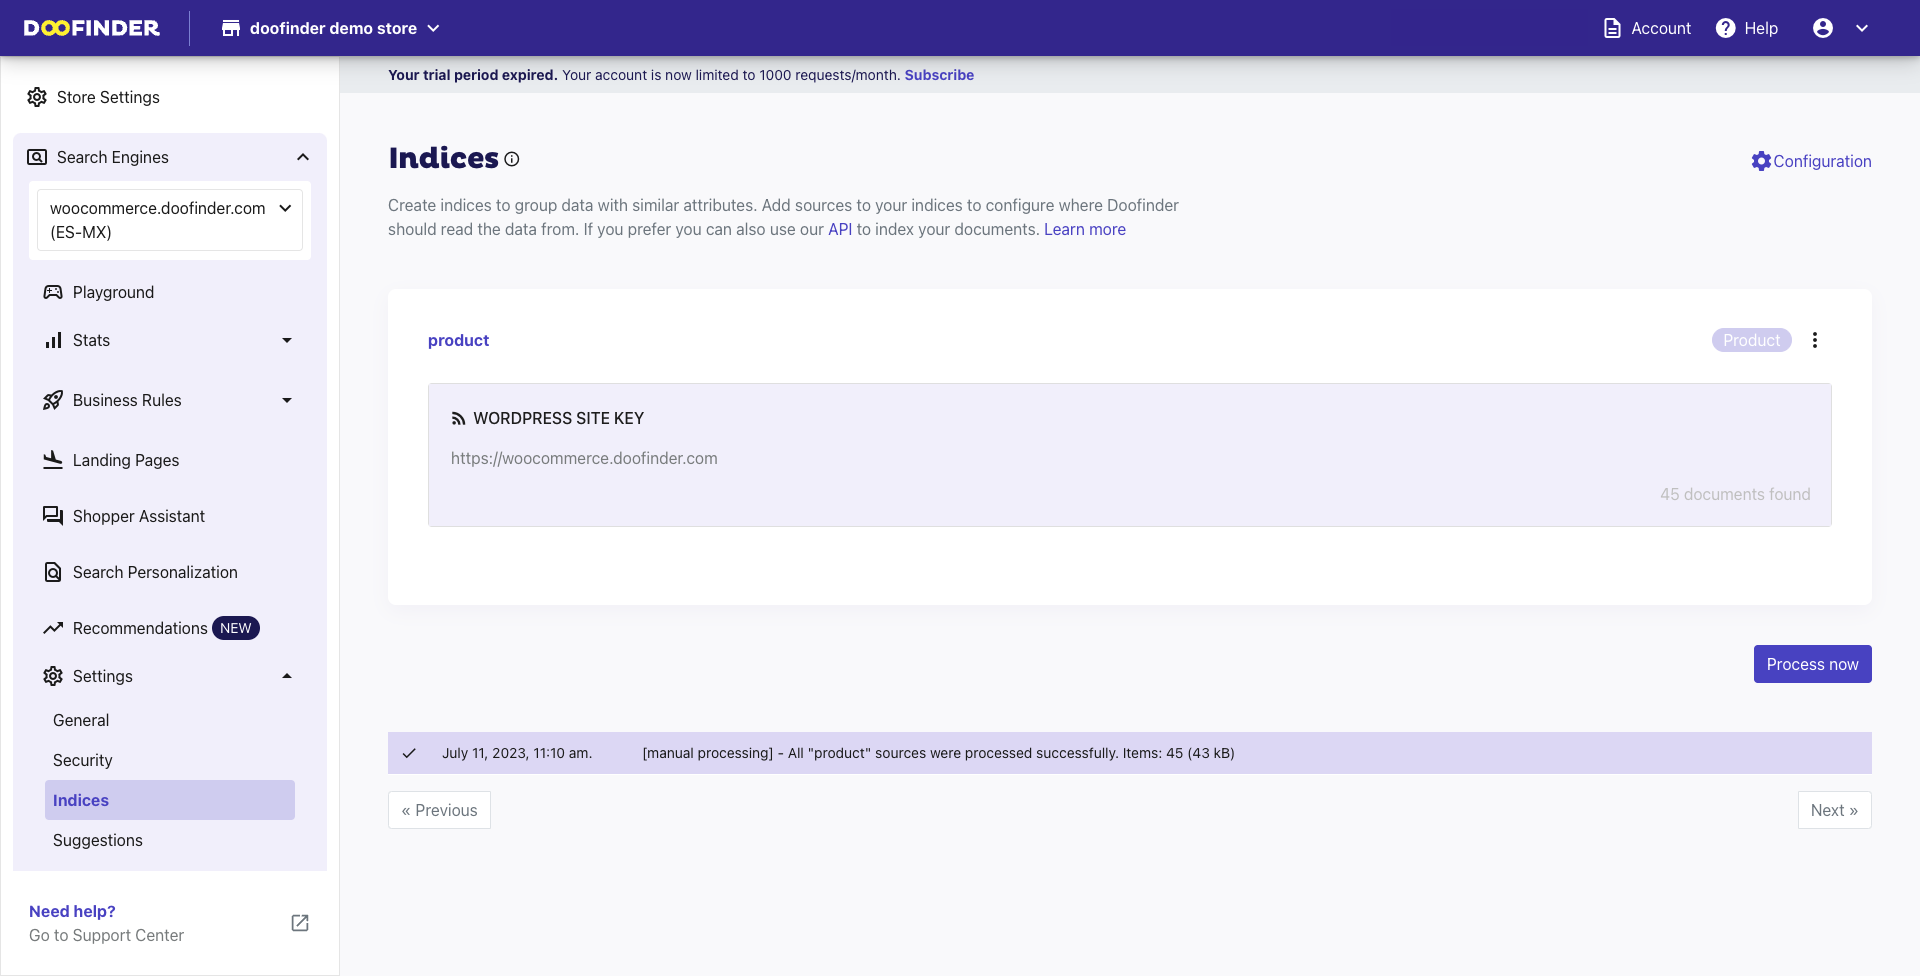Open the product index link
1920x976 pixels.
(x=458, y=340)
